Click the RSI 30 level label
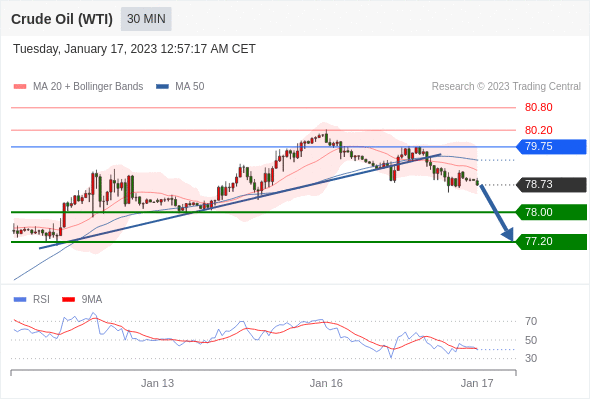 pos(531,358)
